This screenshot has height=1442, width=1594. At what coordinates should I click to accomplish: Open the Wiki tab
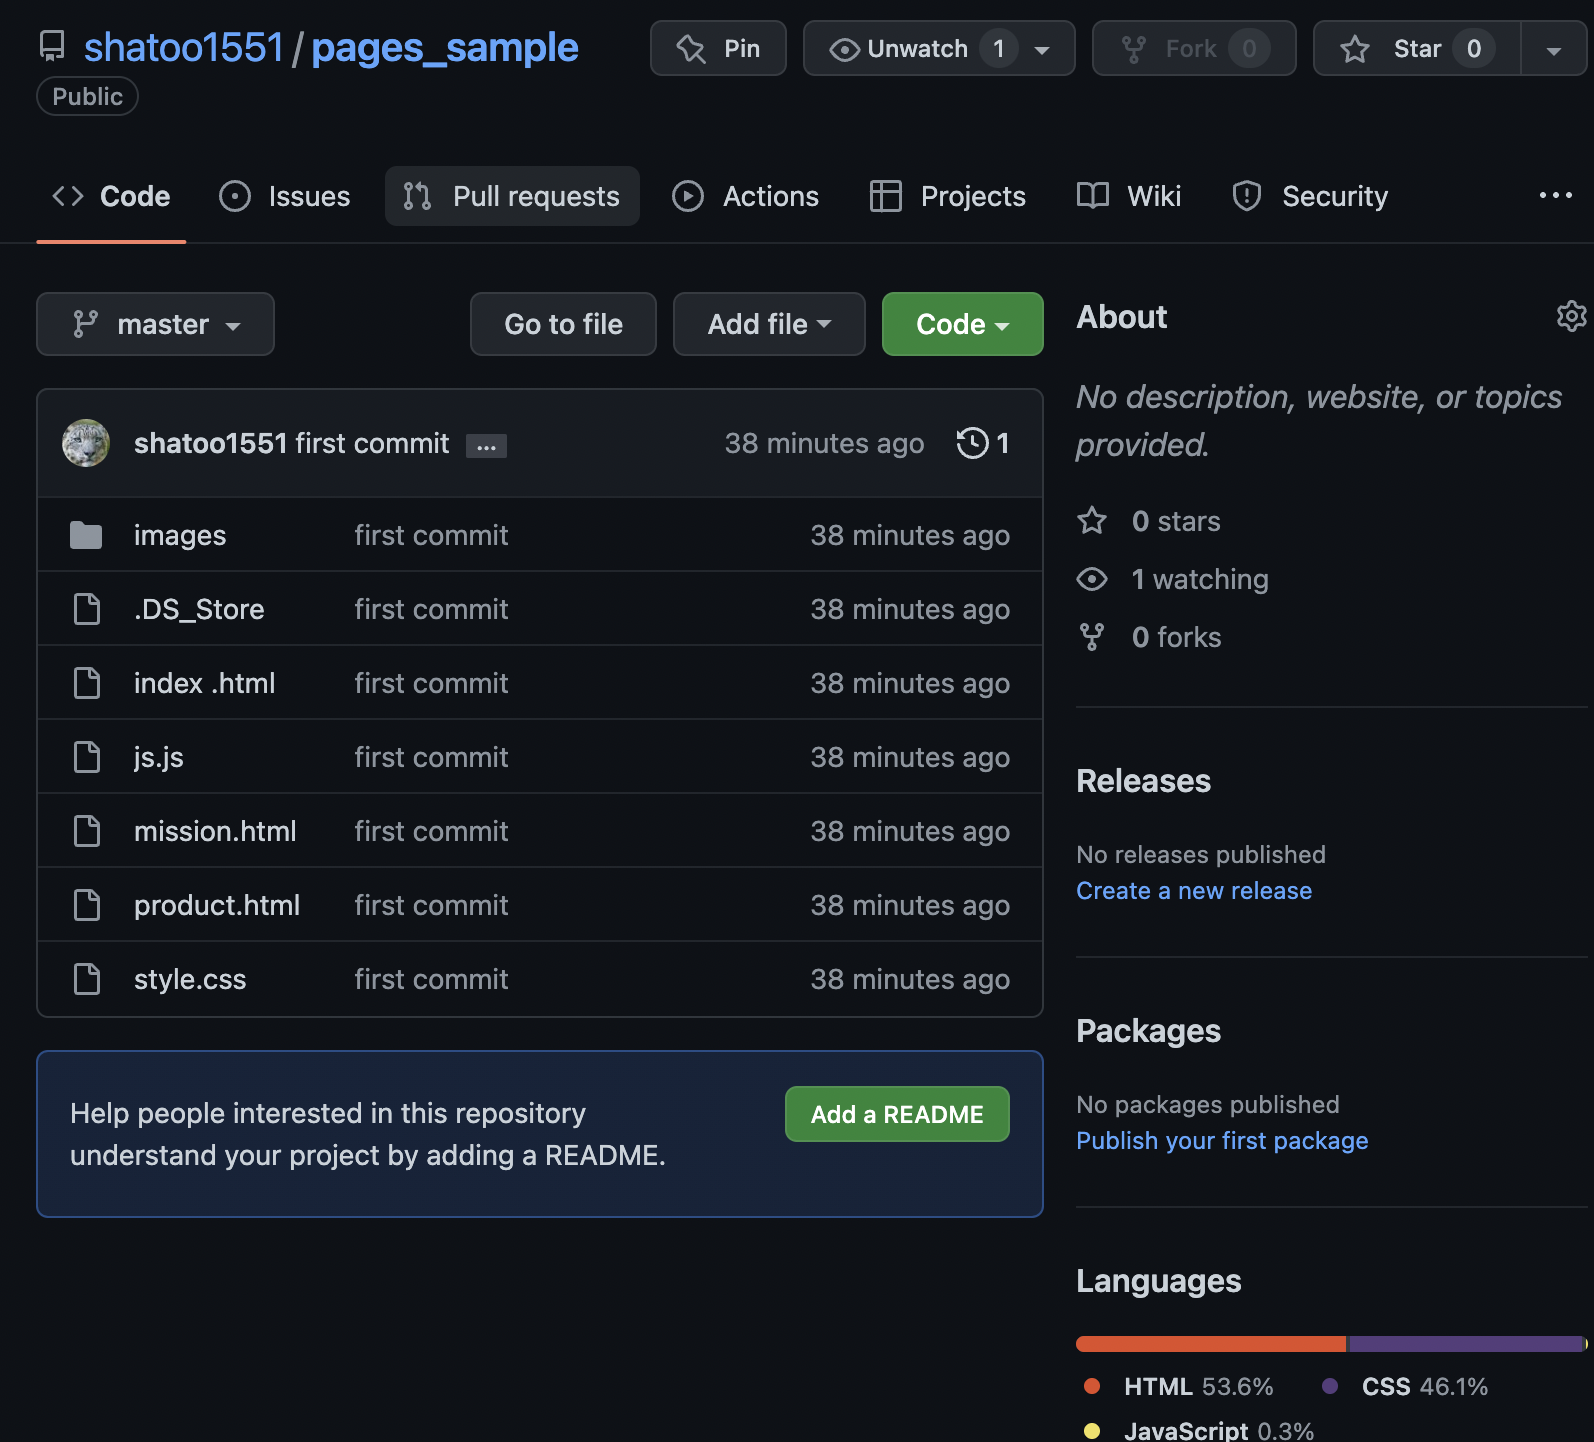tap(1129, 196)
